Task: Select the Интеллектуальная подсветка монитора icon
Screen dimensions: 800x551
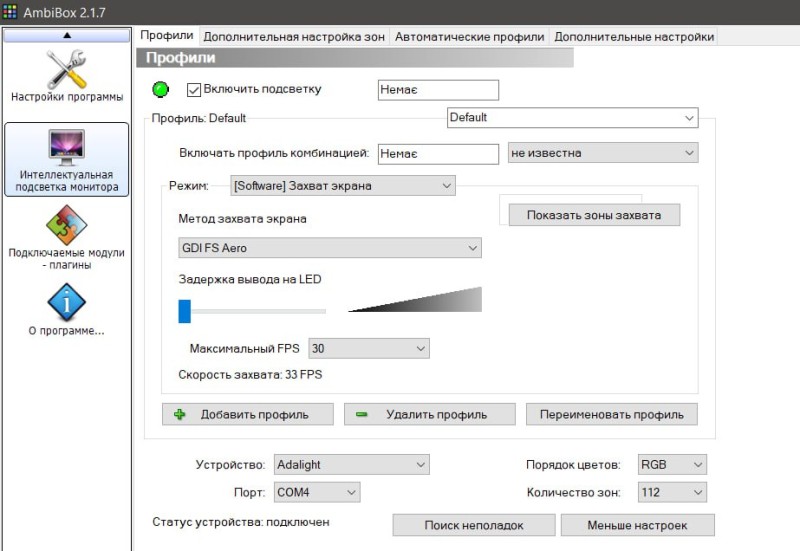Action: pyautogui.click(x=66, y=147)
